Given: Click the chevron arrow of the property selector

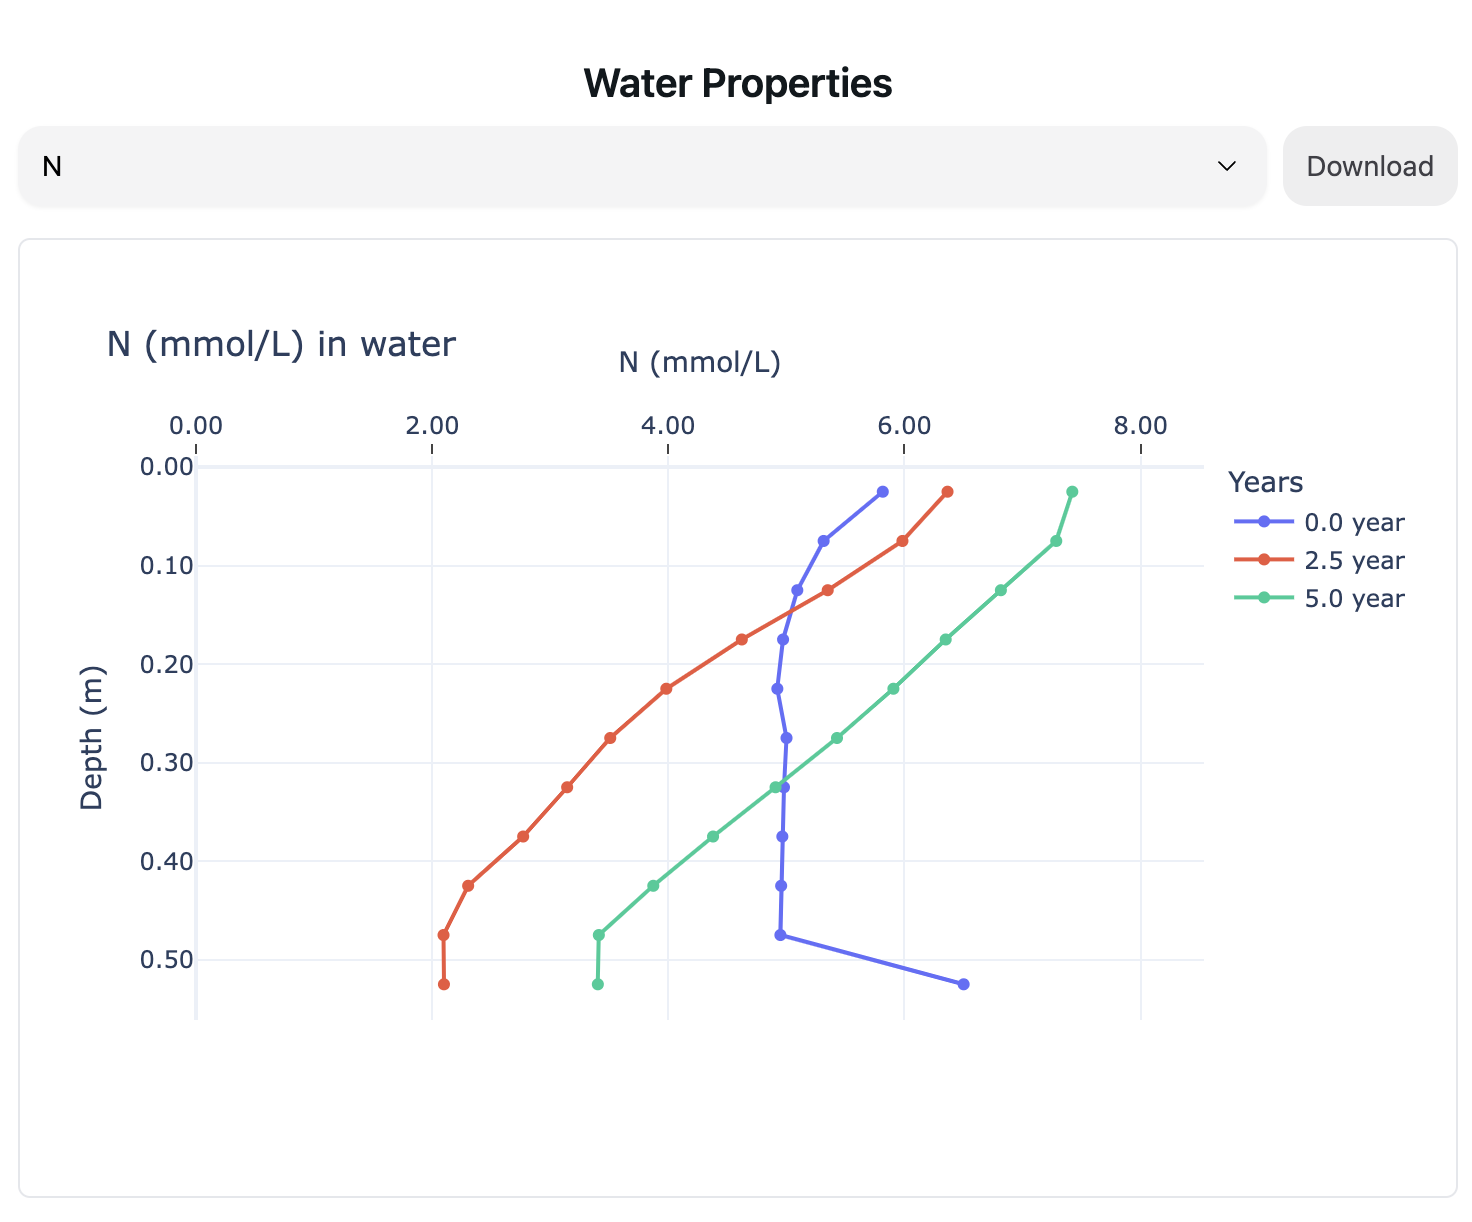Looking at the screenshot, I should [x=1226, y=166].
